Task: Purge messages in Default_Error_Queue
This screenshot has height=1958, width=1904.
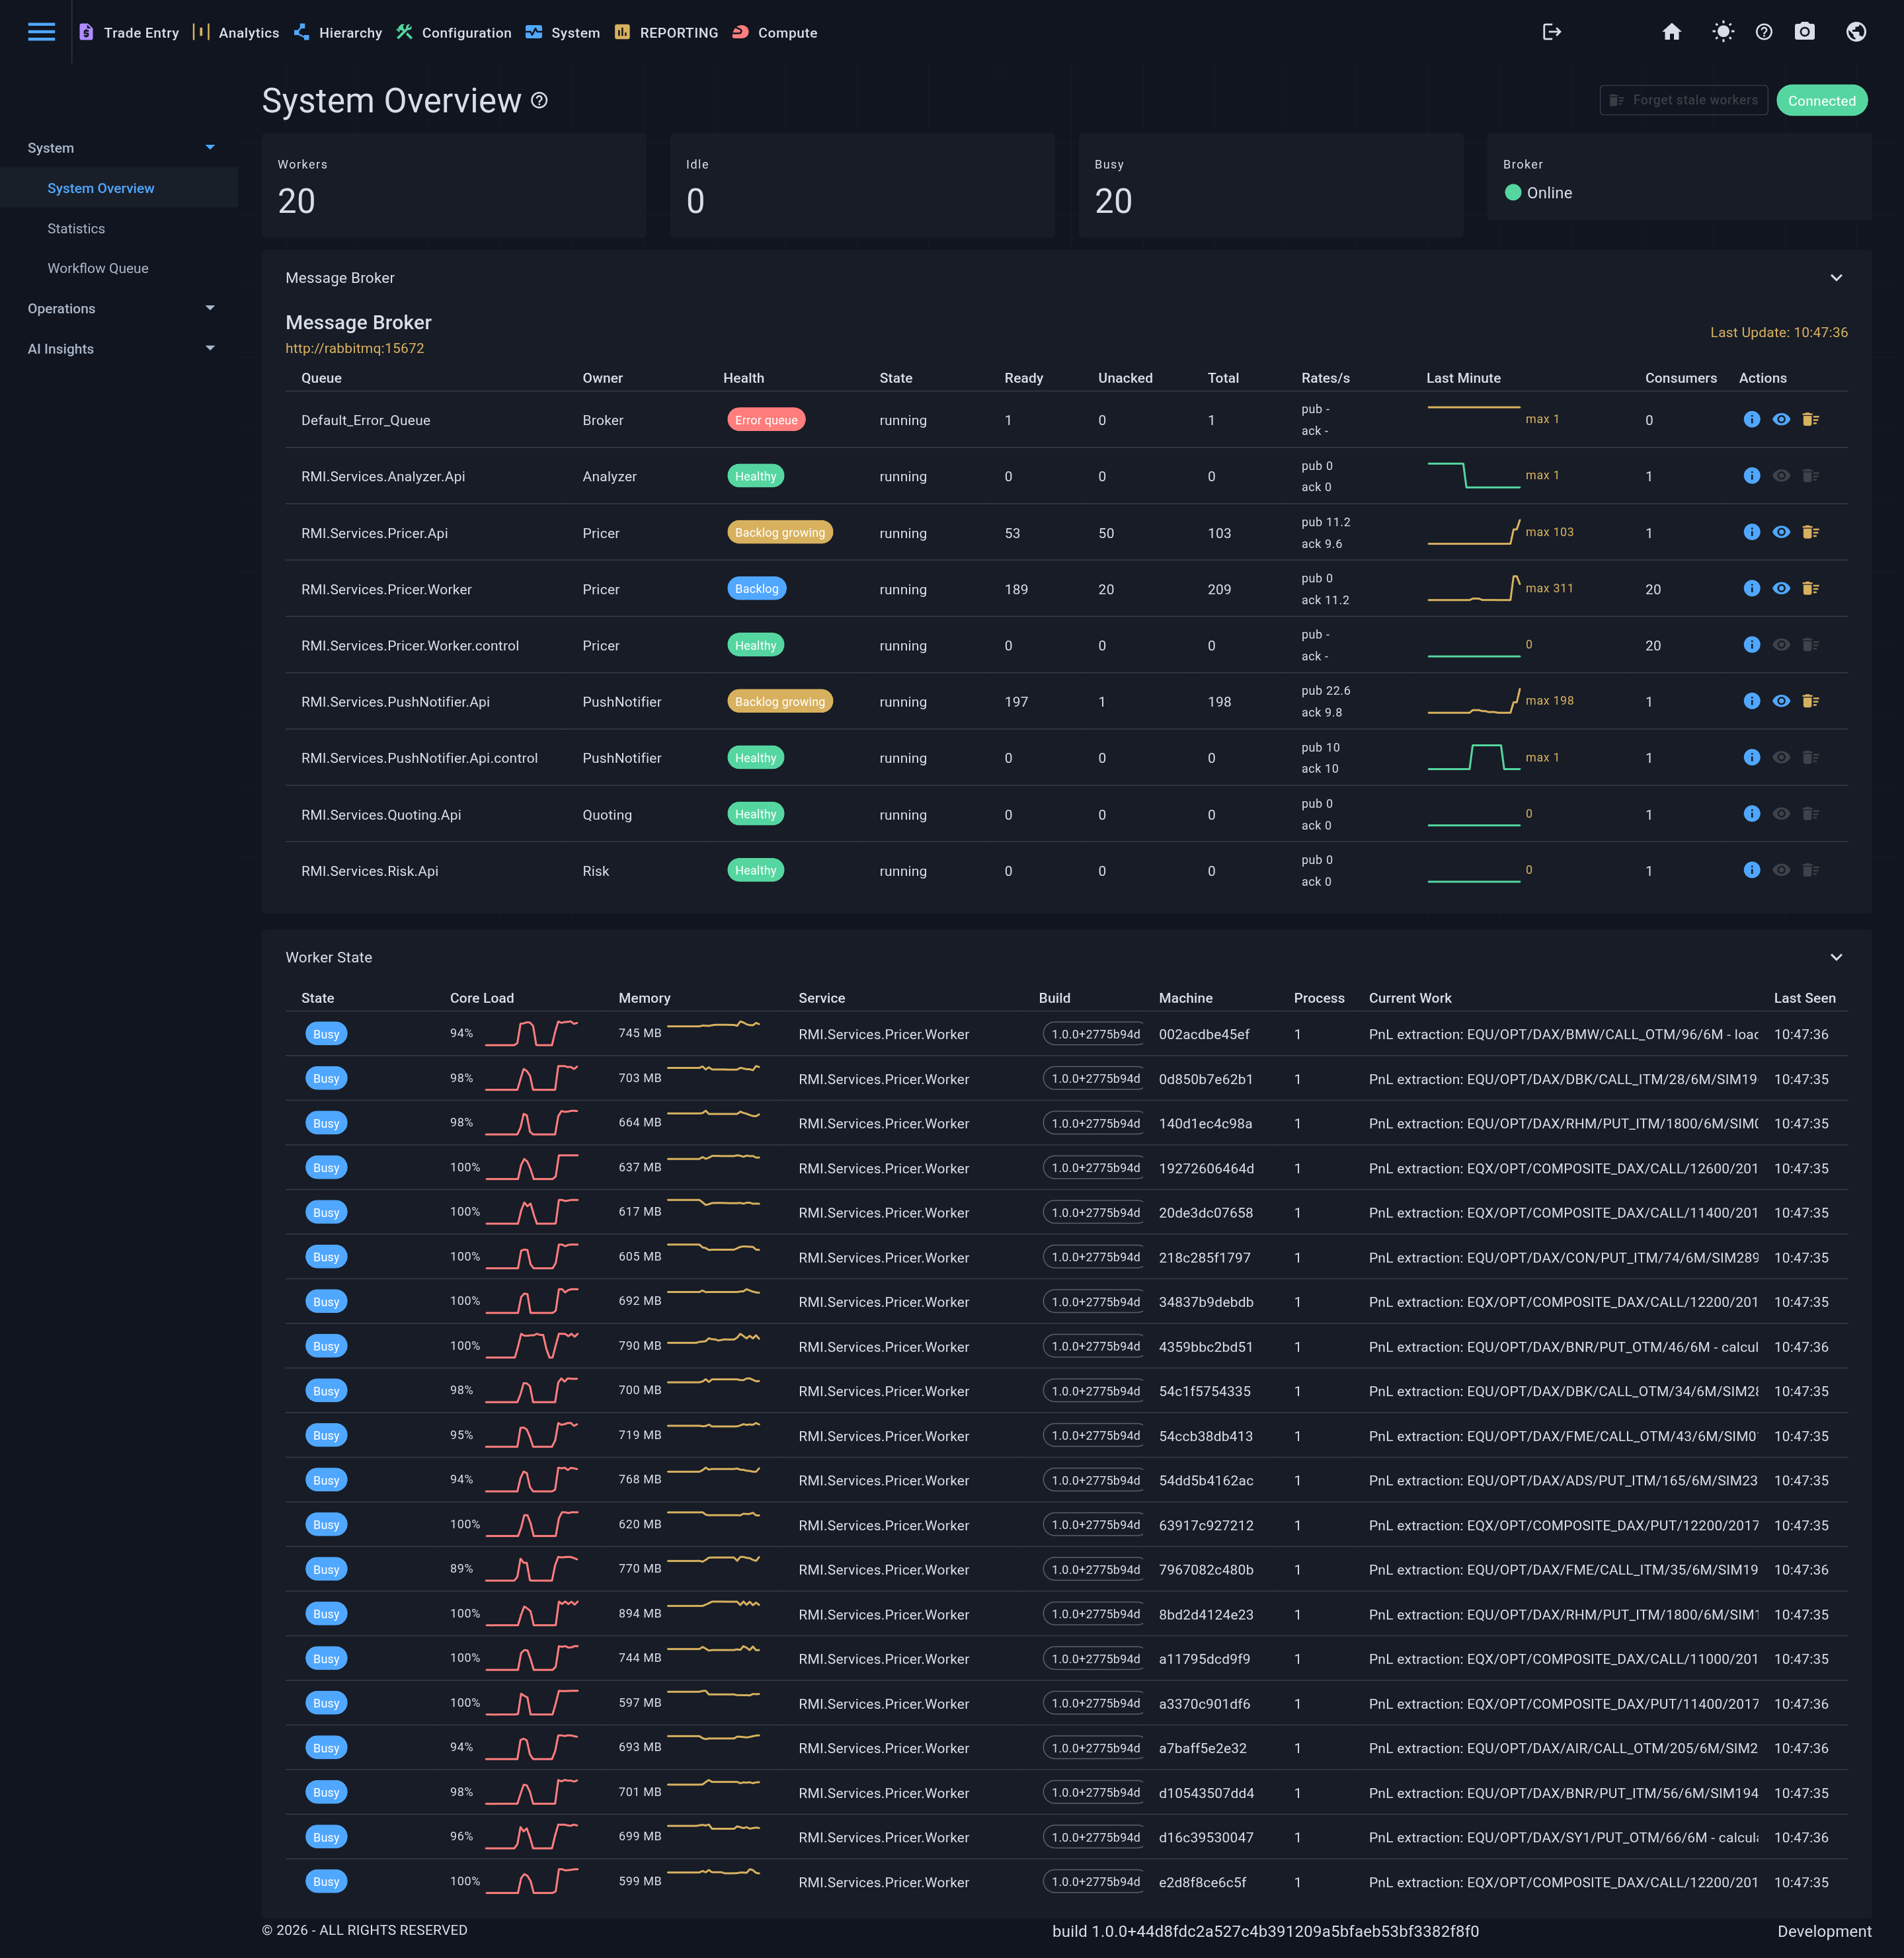Action: 1810,419
